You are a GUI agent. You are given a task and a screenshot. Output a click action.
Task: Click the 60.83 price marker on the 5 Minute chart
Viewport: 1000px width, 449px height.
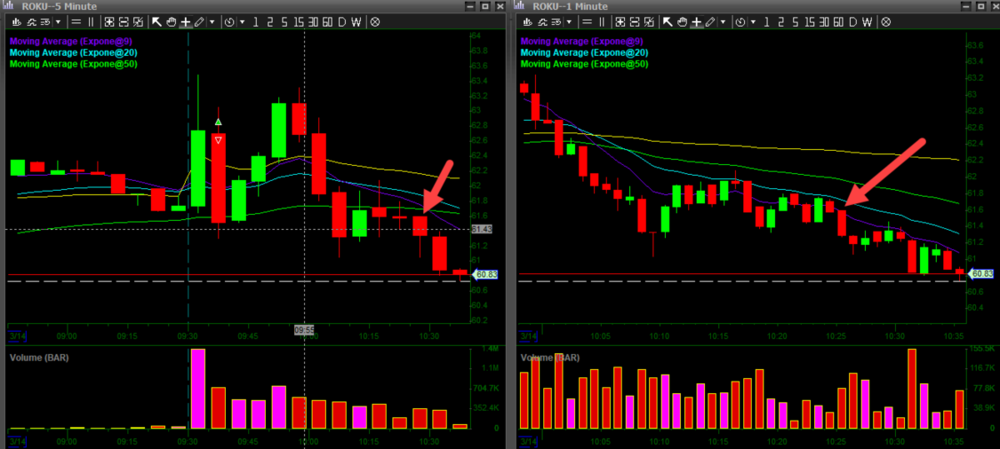click(484, 273)
